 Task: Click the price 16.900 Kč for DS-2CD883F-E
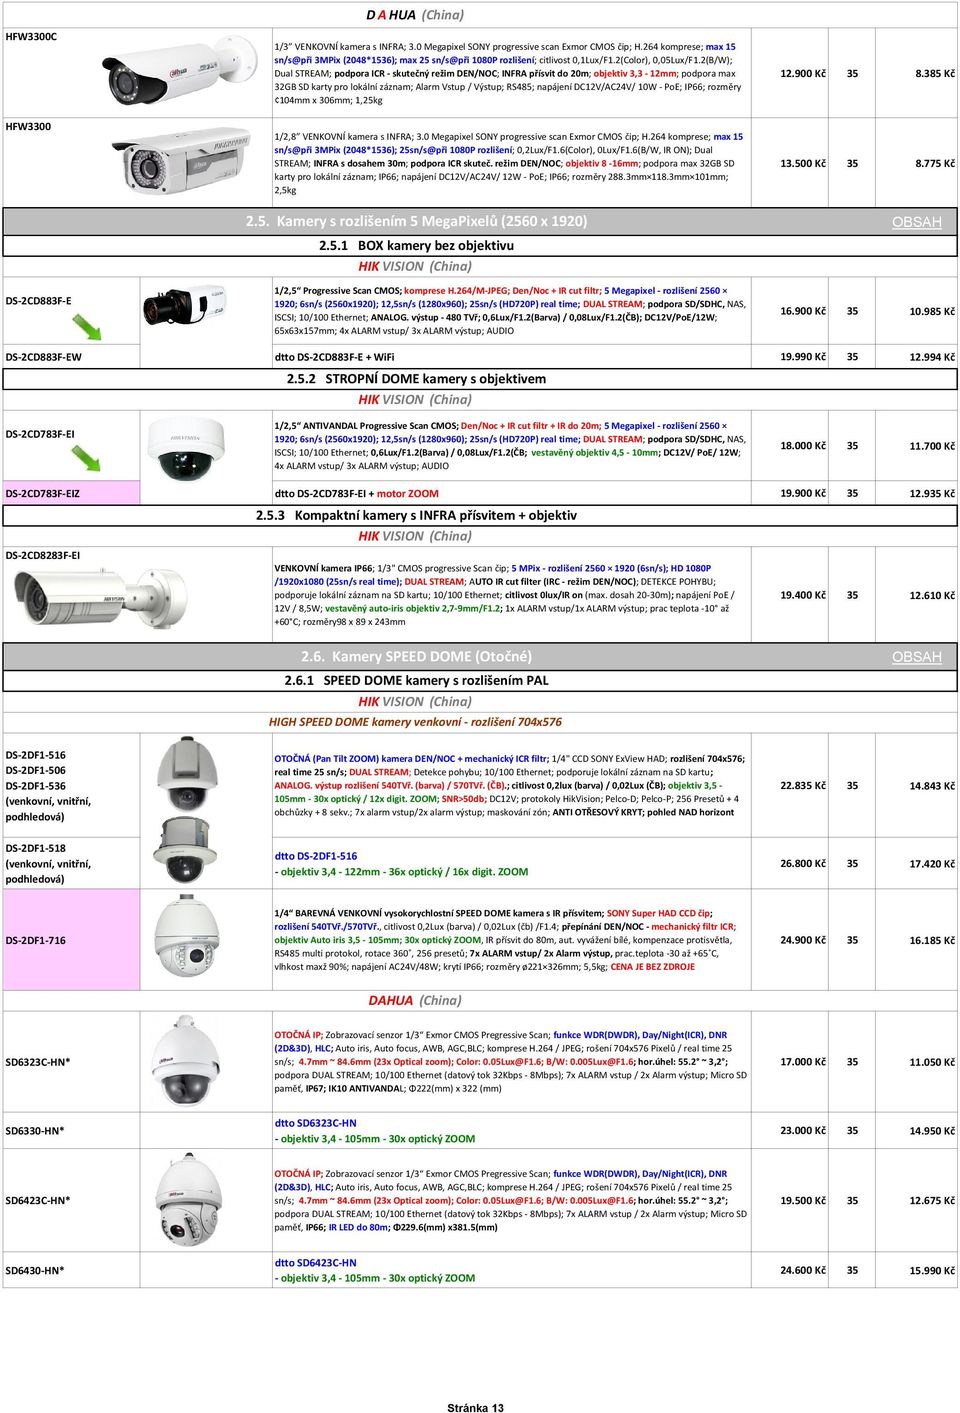pos(803,311)
